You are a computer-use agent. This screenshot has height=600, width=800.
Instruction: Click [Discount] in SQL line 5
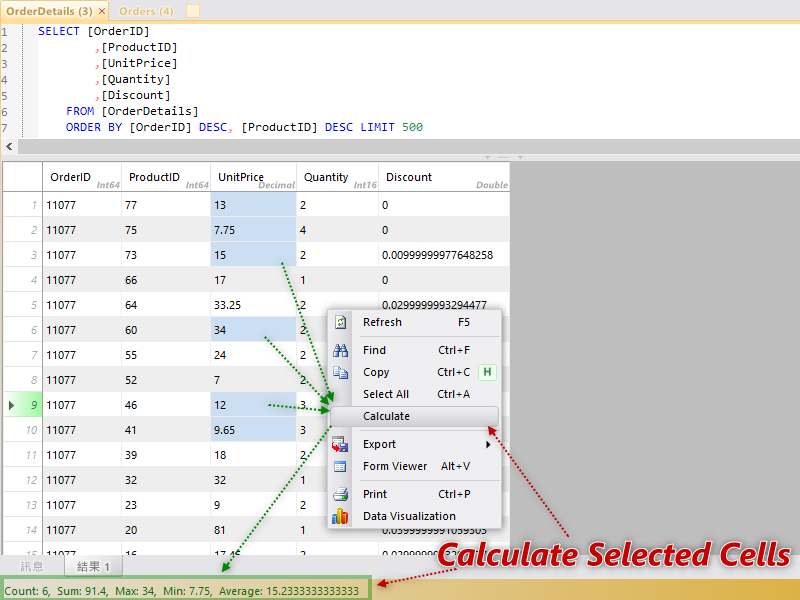tap(135, 95)
